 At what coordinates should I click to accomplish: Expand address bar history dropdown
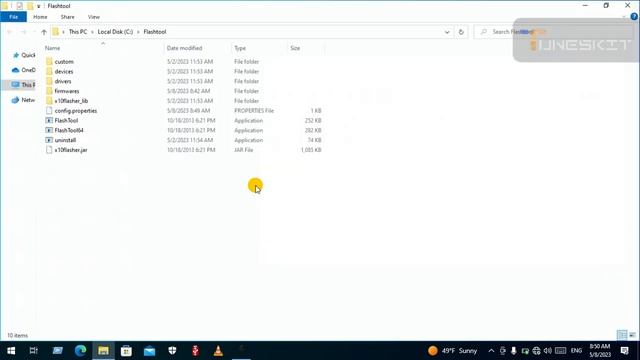pos(447,32)
